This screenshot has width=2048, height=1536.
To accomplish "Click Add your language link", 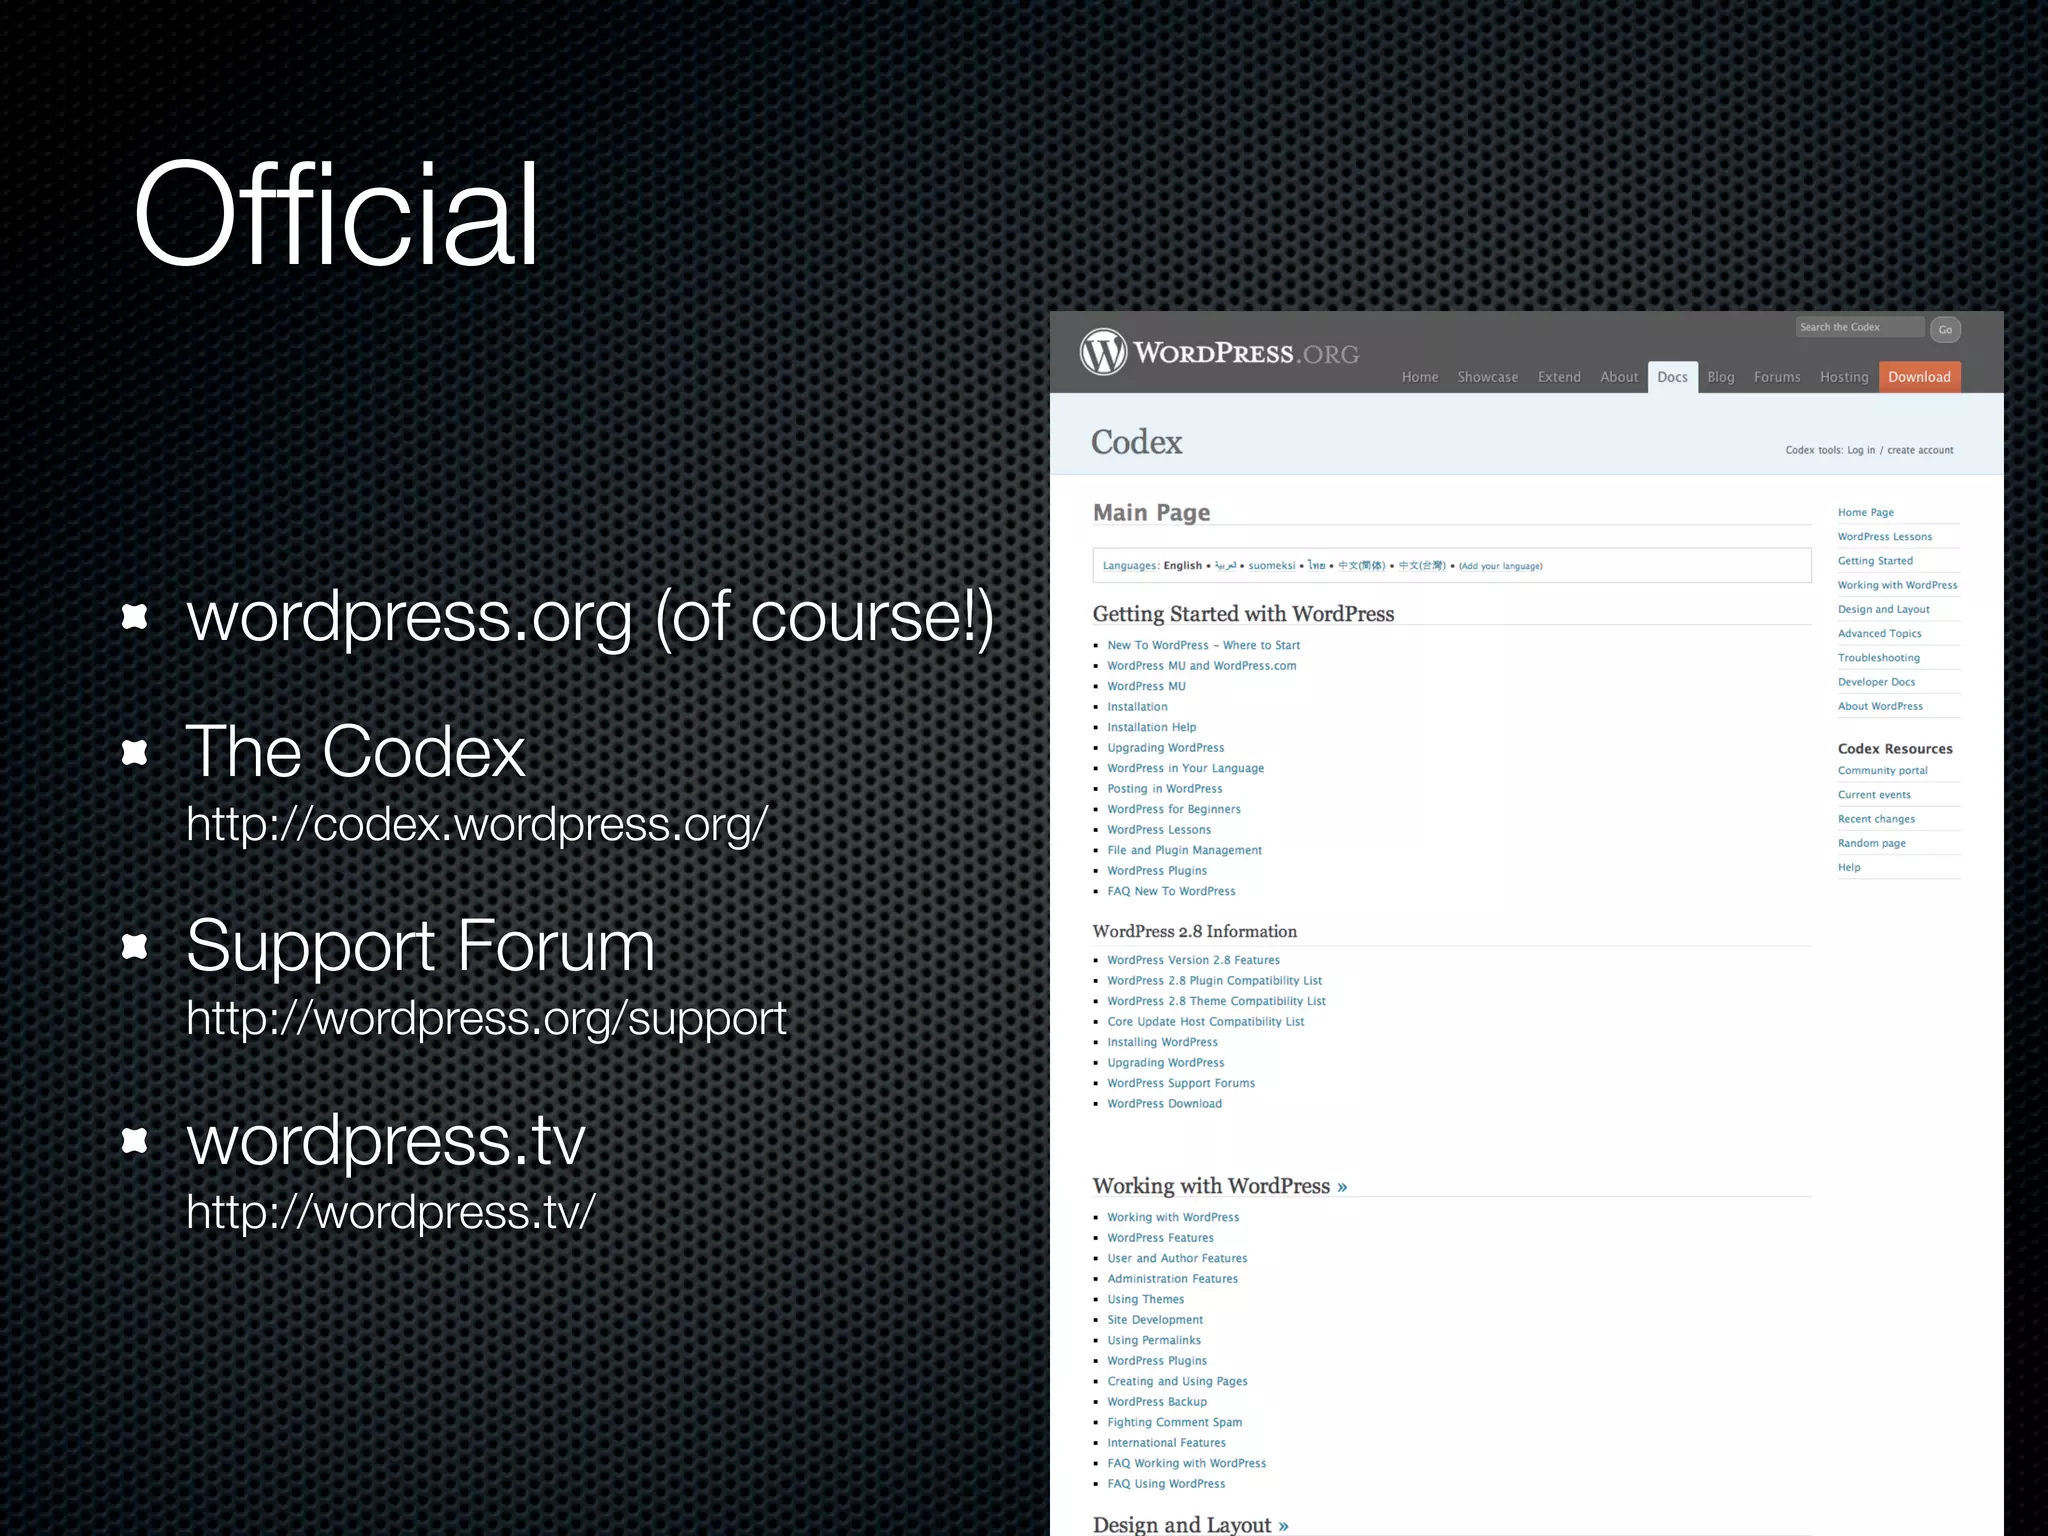I will pyautogui.click(x=1500, y=566).
